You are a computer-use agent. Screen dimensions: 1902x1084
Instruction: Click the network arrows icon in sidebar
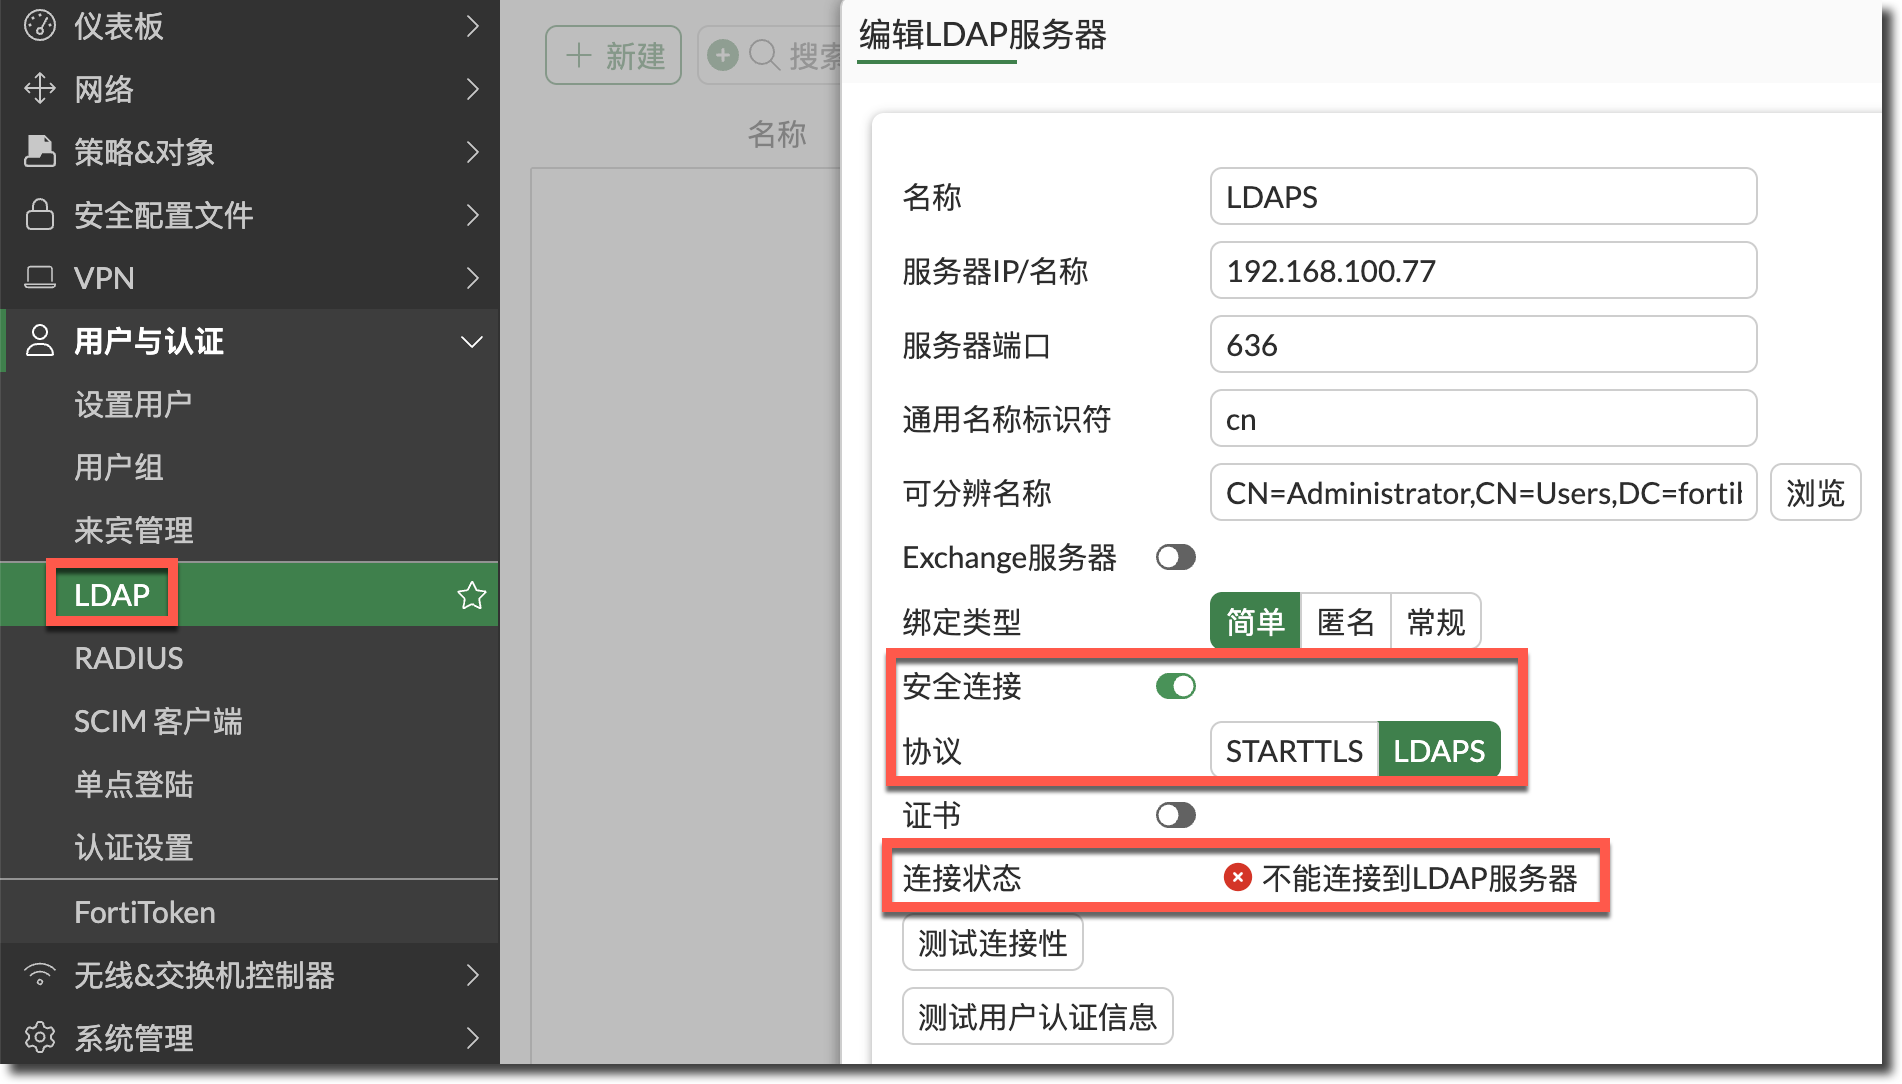(40, 89)
